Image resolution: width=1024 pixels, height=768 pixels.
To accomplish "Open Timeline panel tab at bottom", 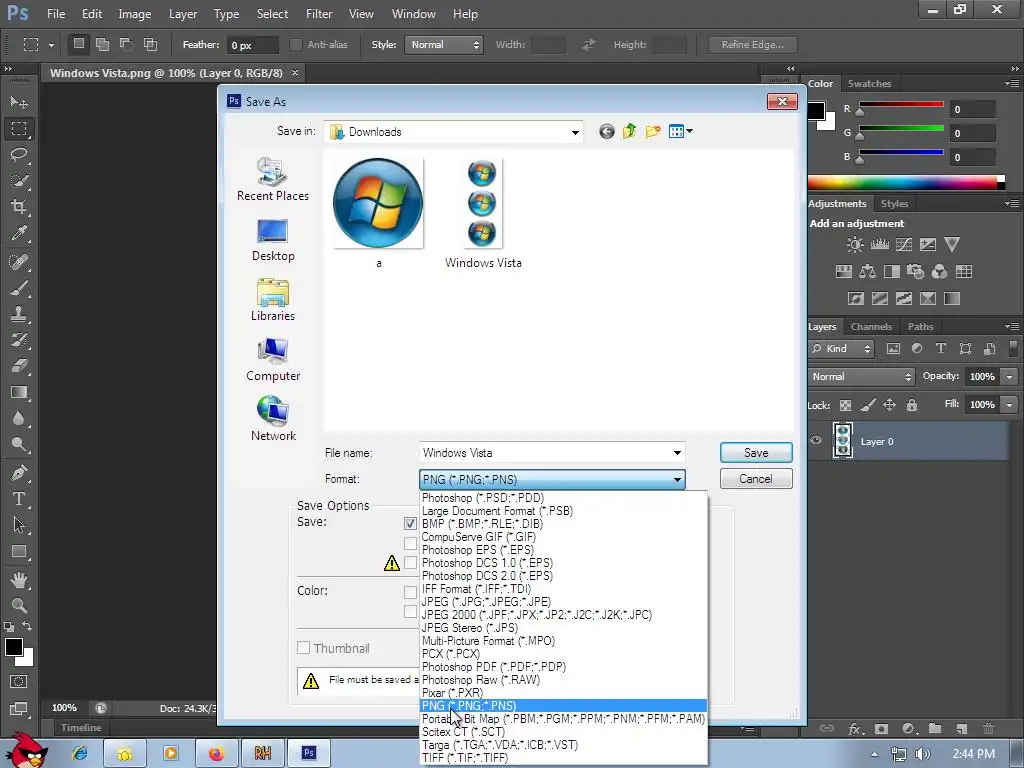I will click(x=81, y=728).
